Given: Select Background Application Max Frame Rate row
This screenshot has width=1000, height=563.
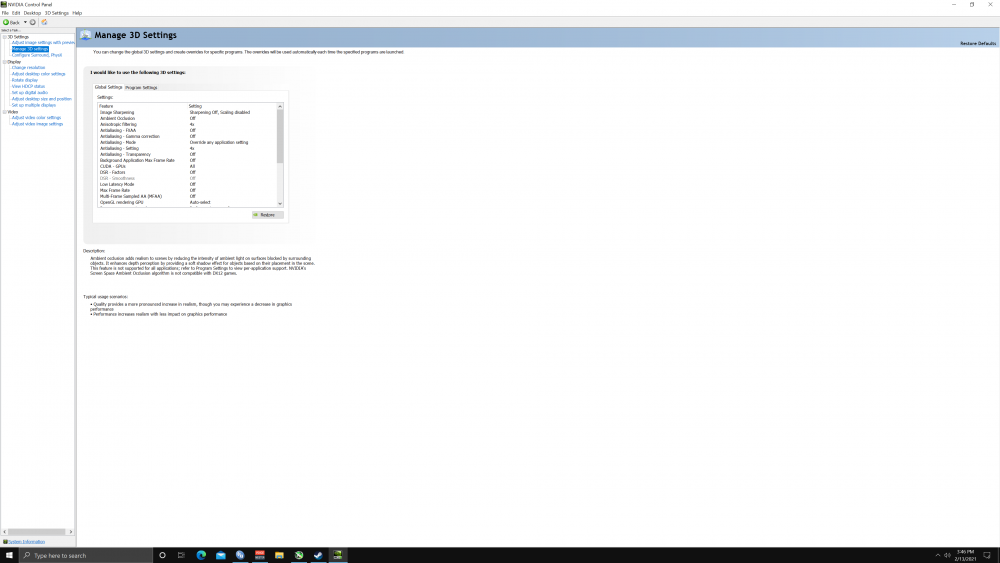Looking at the screenshot, I should tap(188, 161).
